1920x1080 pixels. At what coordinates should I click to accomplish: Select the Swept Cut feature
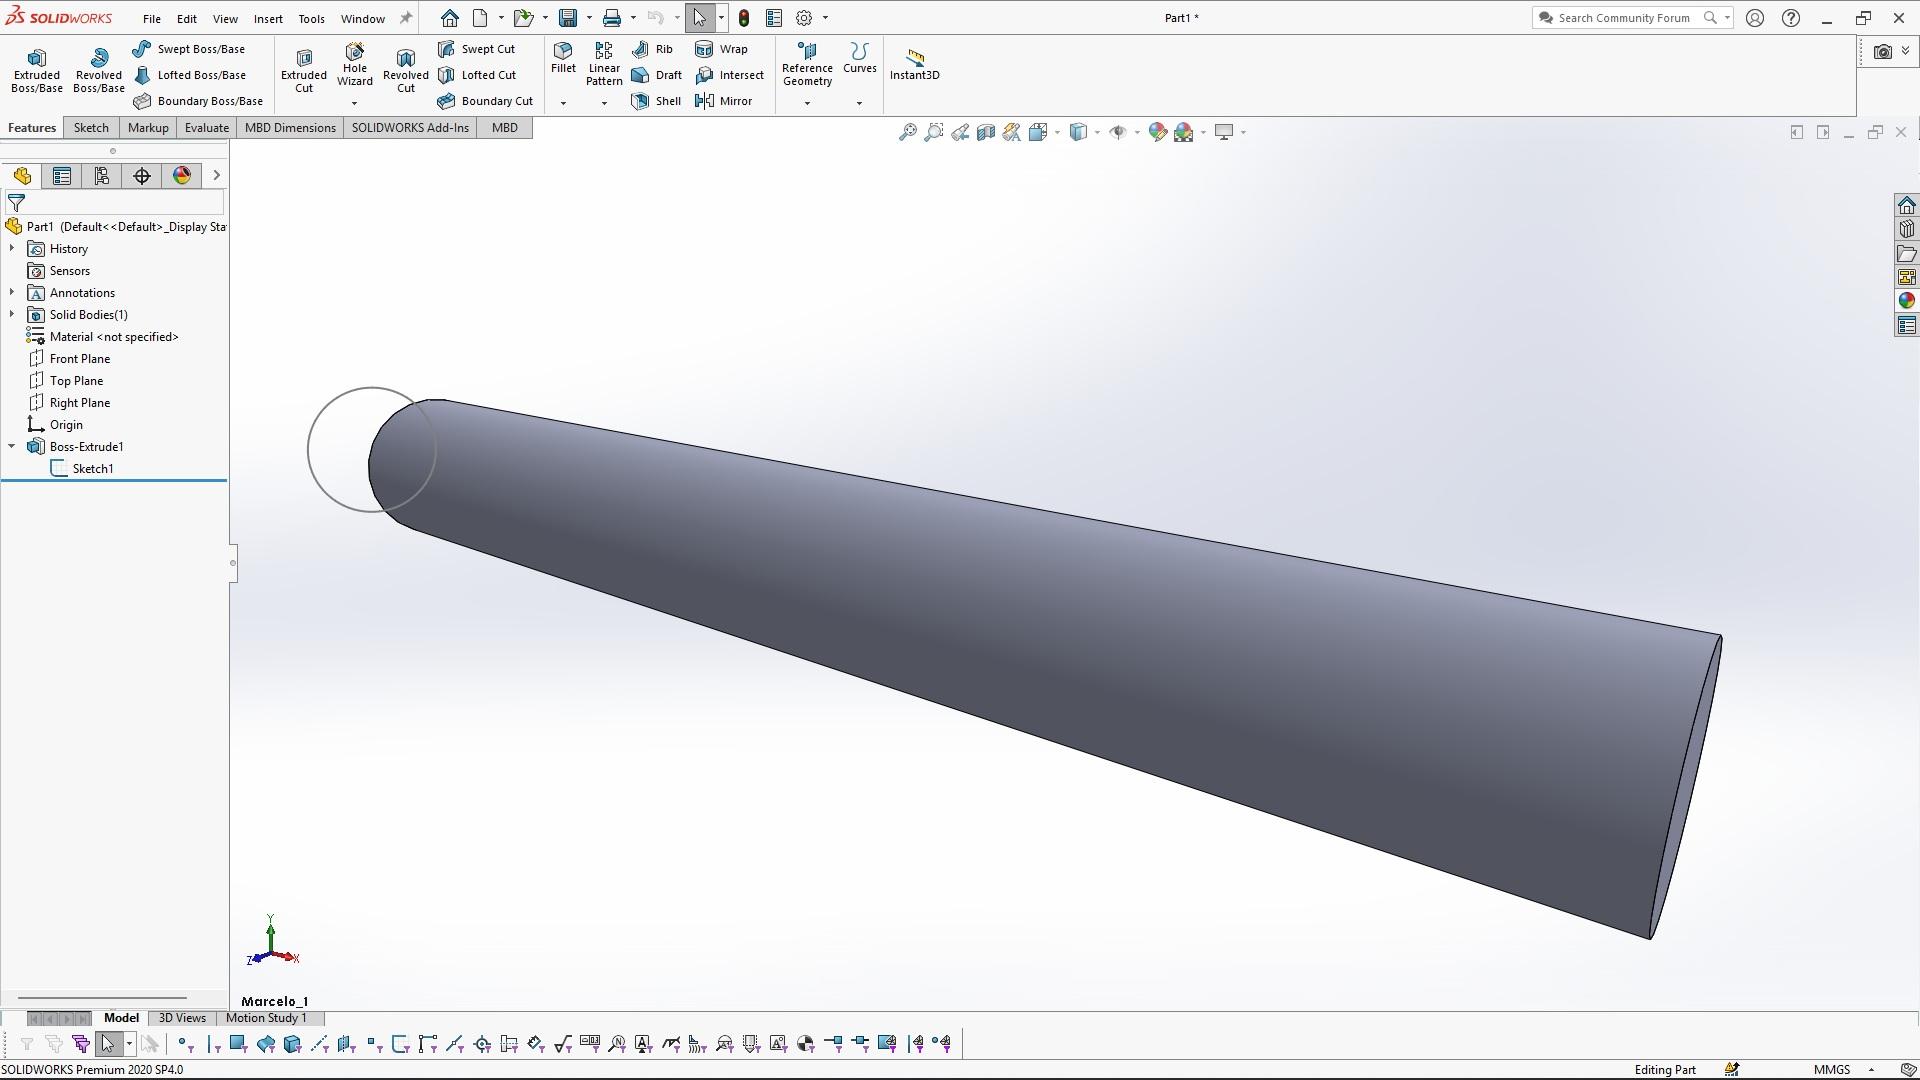coord(477,49)
